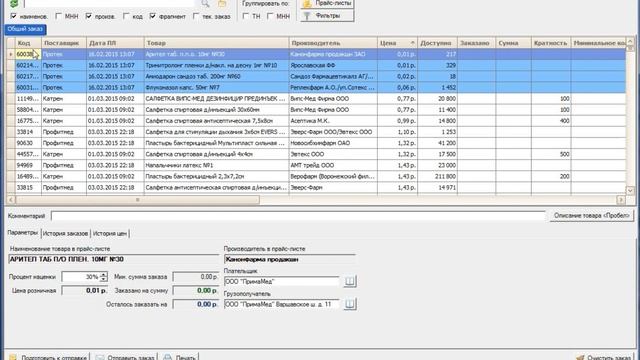The image size is (640, 360).
Task: Click the Грузополучатель field
Action: [x=282, y=304]
